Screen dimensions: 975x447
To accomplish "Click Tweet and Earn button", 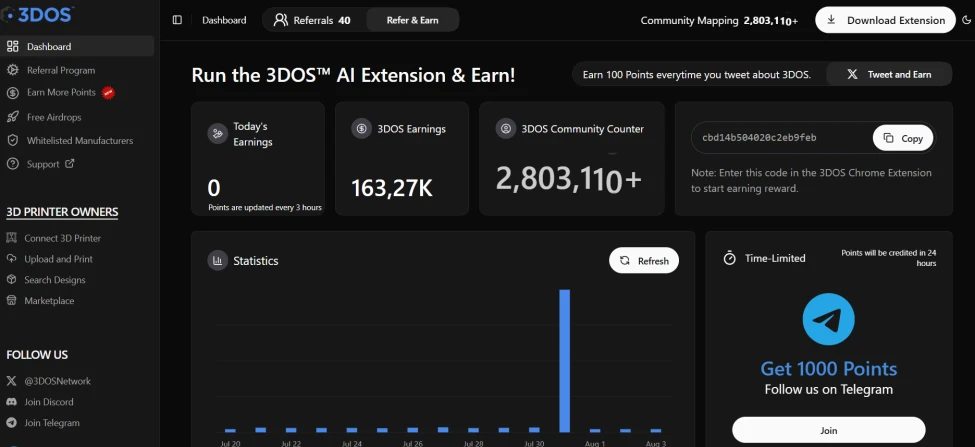I will (x=889, y=74).
